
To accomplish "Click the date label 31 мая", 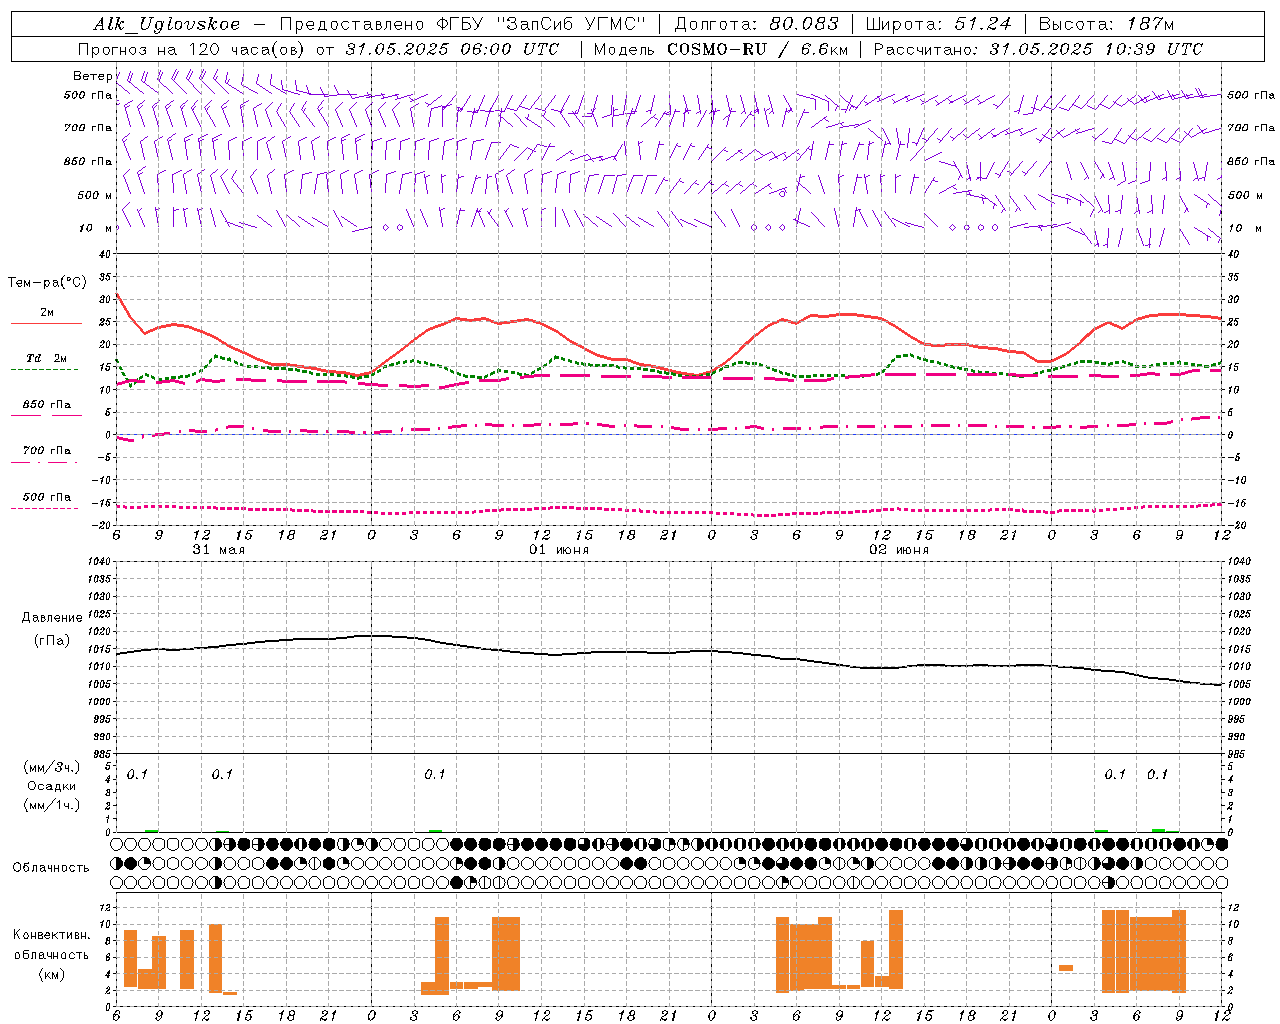I will (218, 550).
